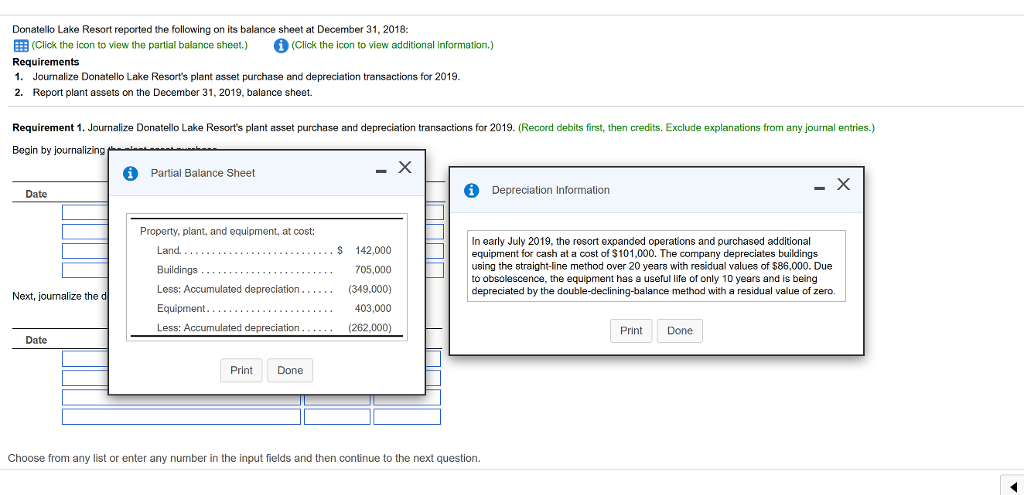Viewport: 1024px width, 495px height.
Task: Minimize the Depreciation Information dialog
Action: [820, 189]
